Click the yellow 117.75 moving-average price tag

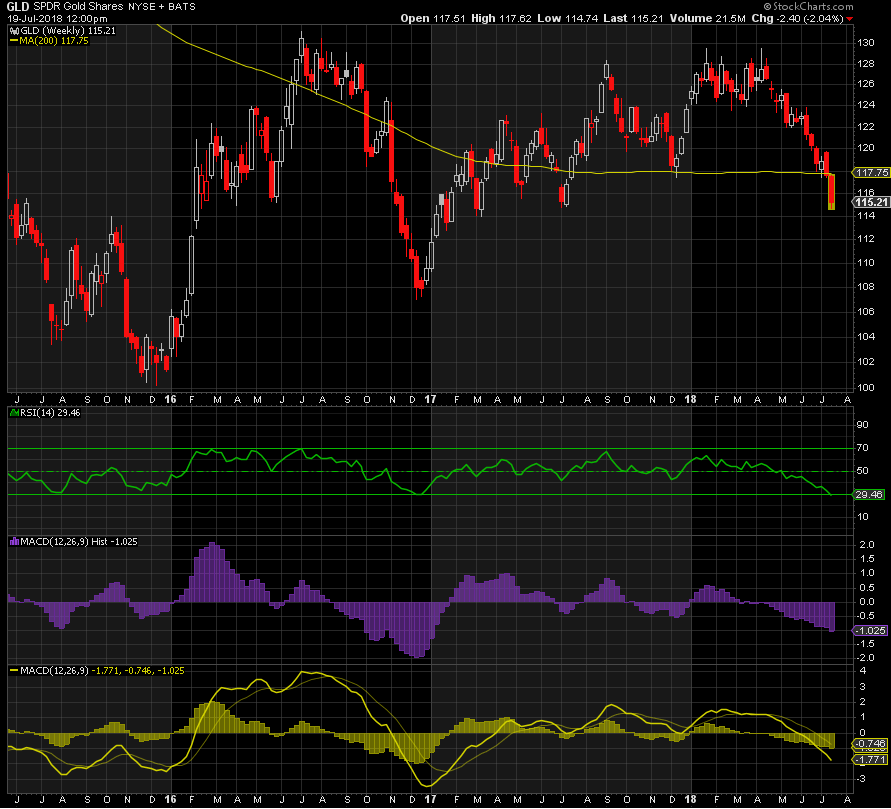(x=872, y=173)
